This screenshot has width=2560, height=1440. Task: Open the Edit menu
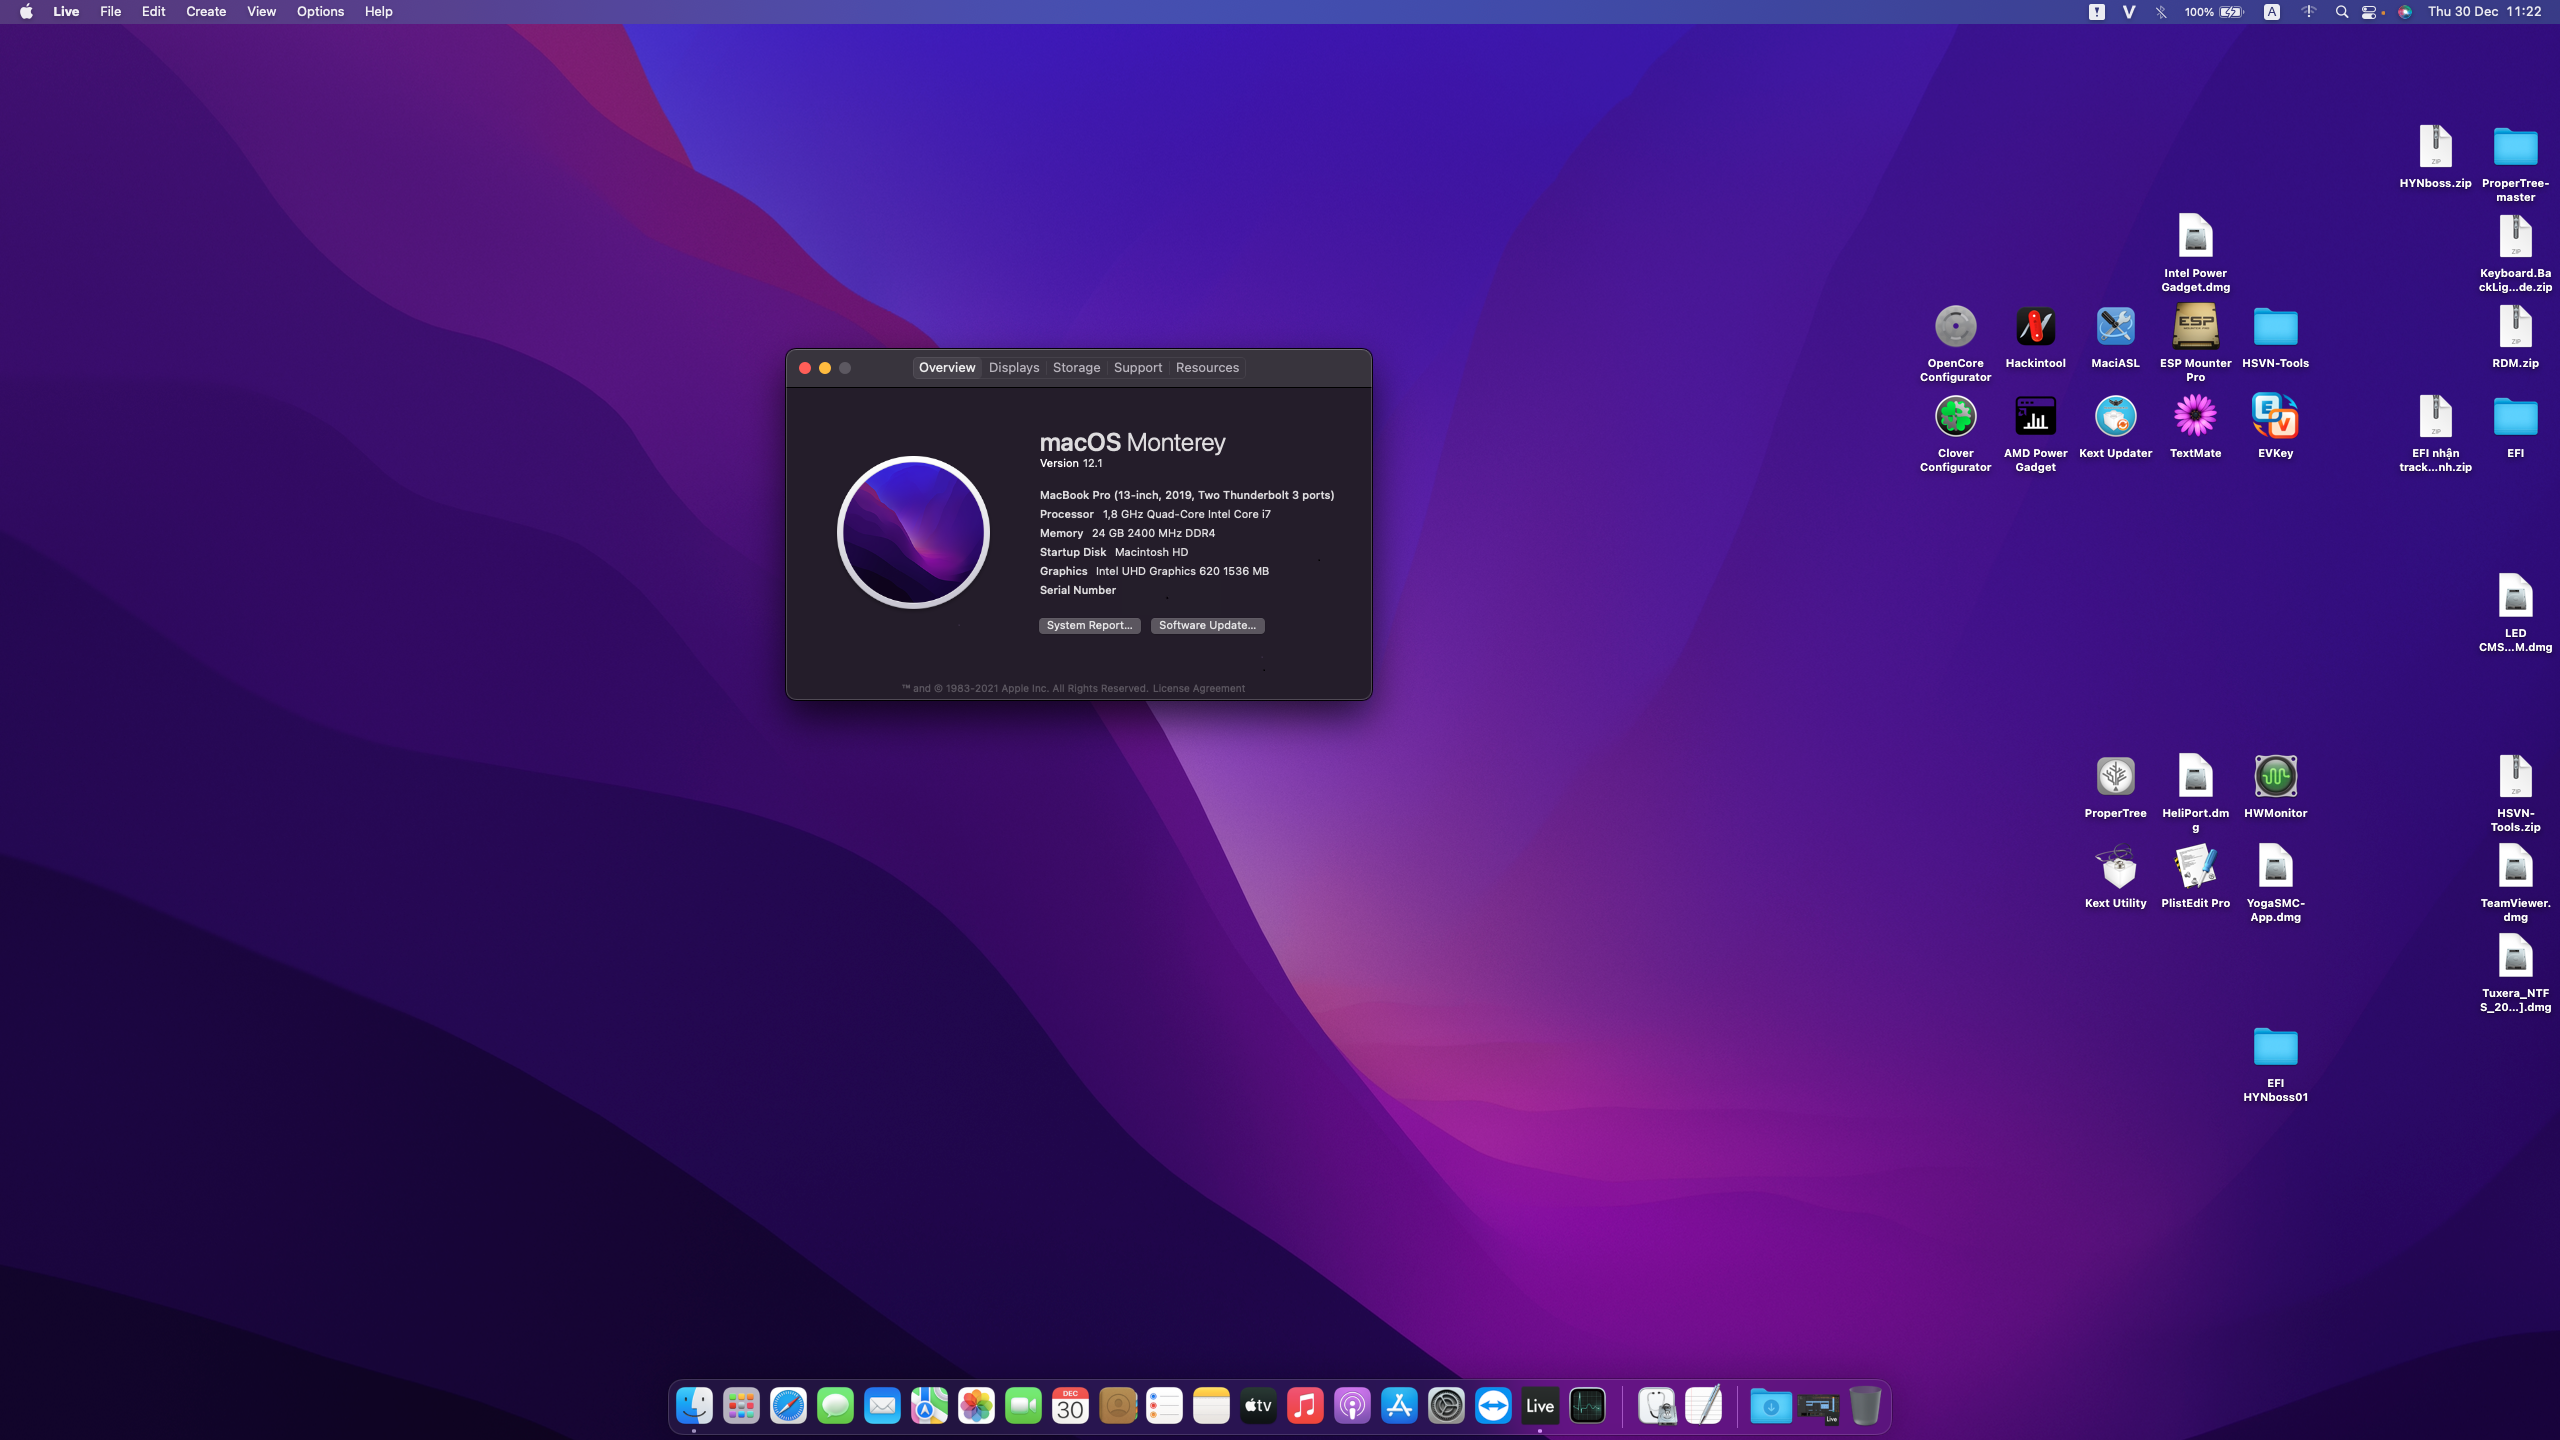click(153, 12)
